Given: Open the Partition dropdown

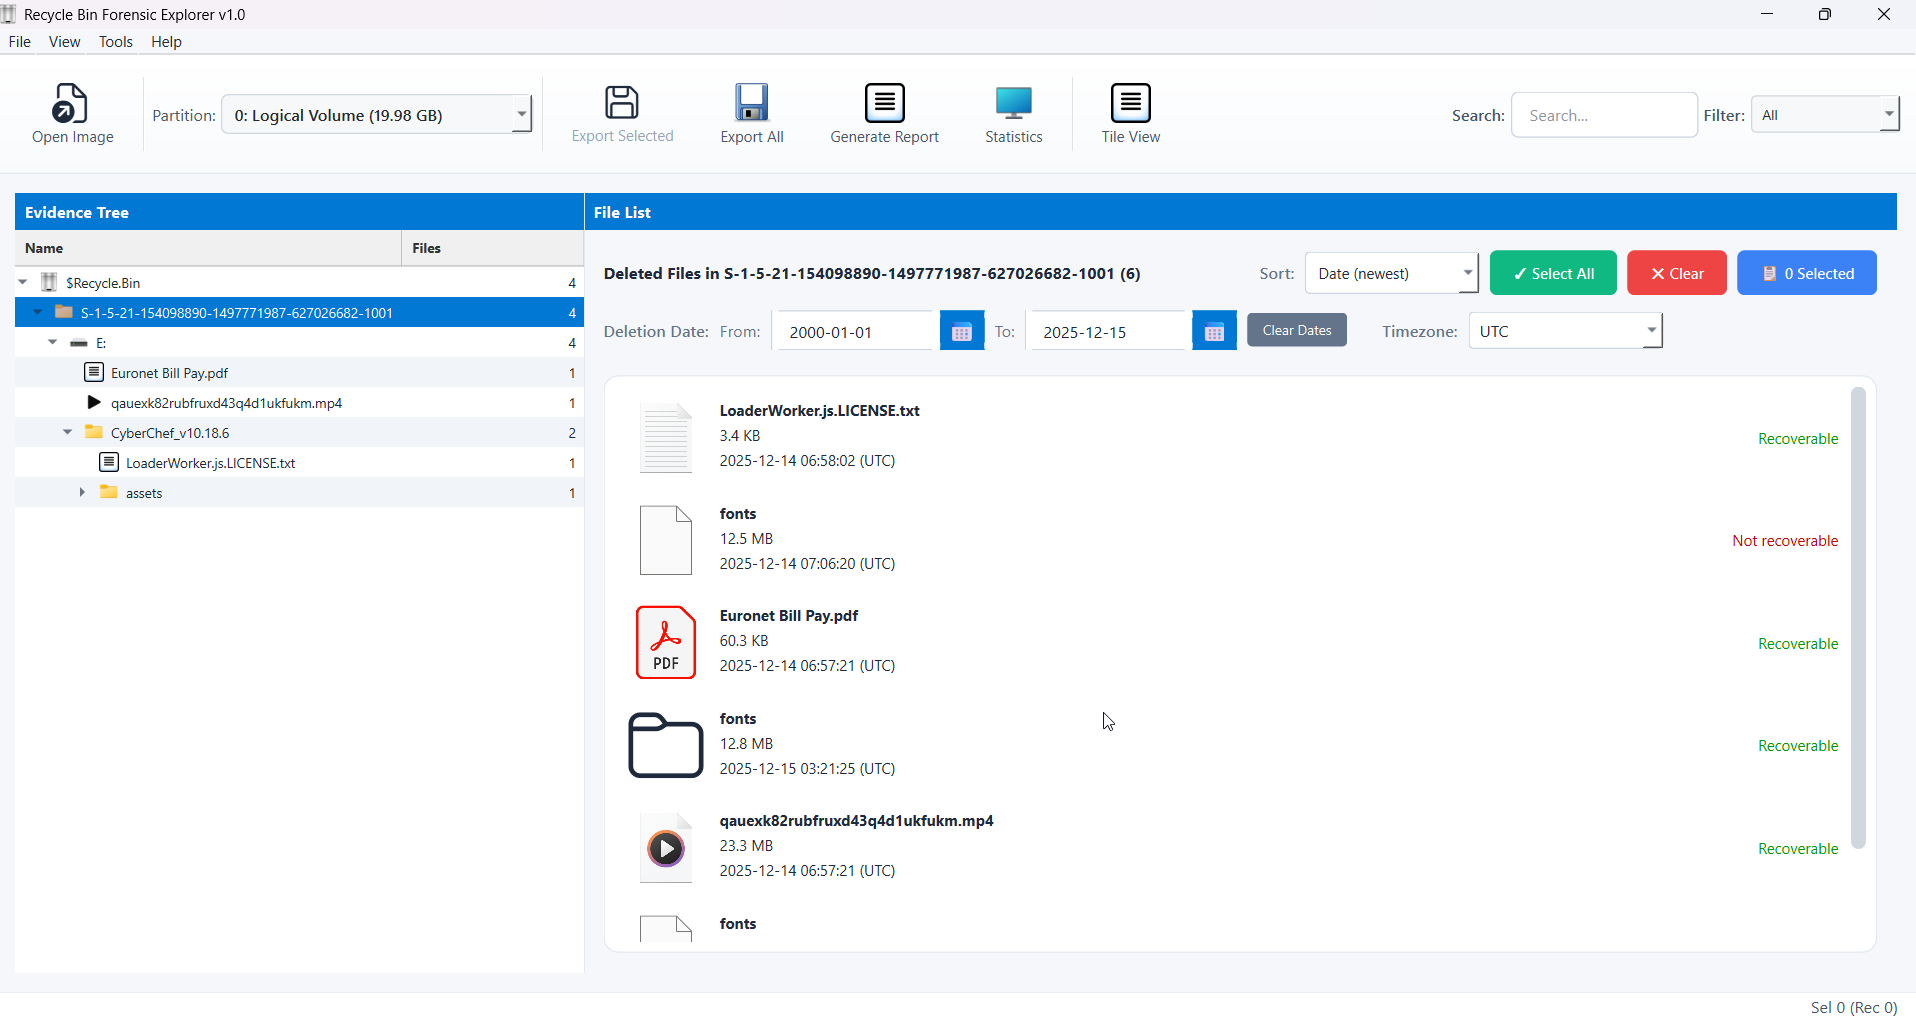Looking at the screenshot, I should (521, 115).
